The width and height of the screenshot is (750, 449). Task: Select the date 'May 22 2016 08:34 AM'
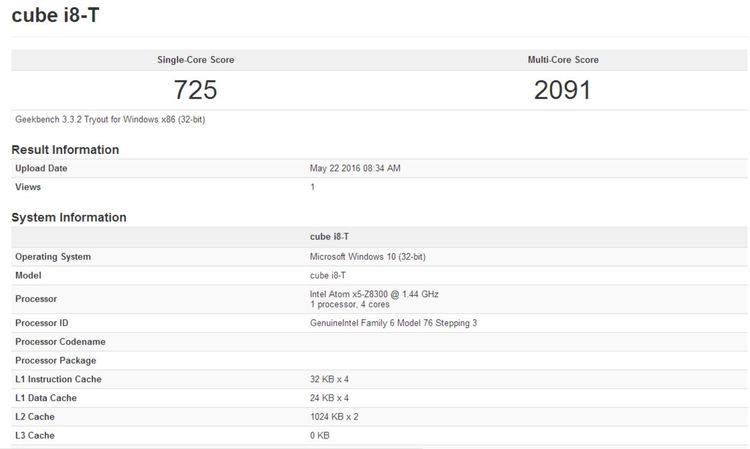click(355, 168)
